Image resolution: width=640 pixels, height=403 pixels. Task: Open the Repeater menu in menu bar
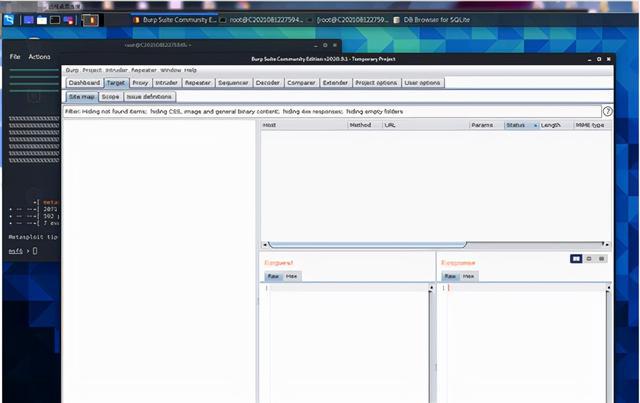point(144,70)
